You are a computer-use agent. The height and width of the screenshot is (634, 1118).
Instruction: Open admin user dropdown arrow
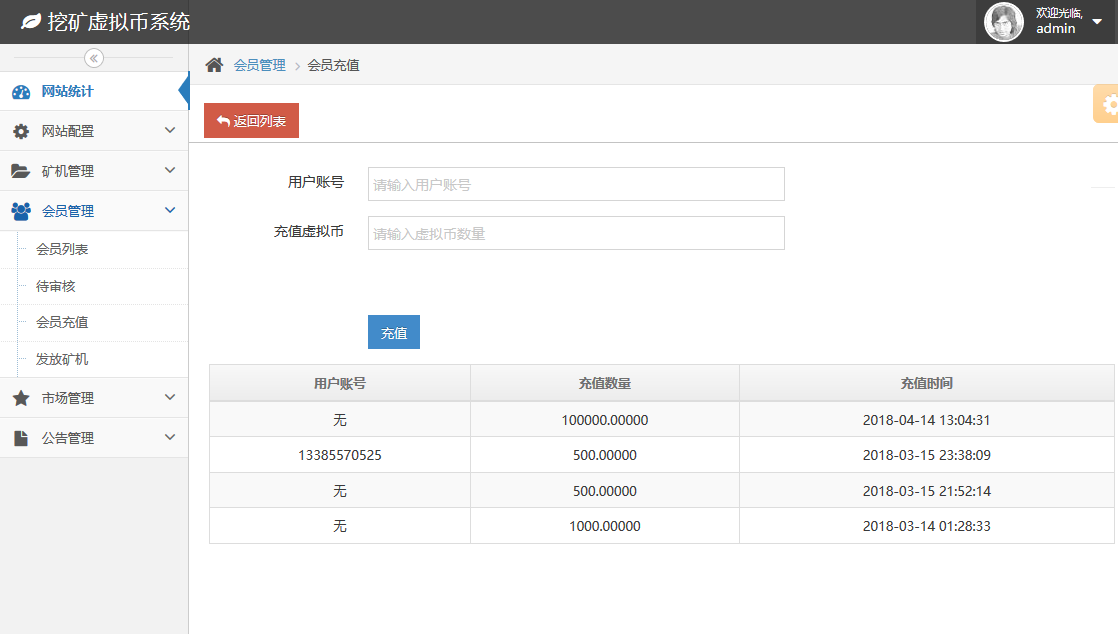coord(1097,22)
